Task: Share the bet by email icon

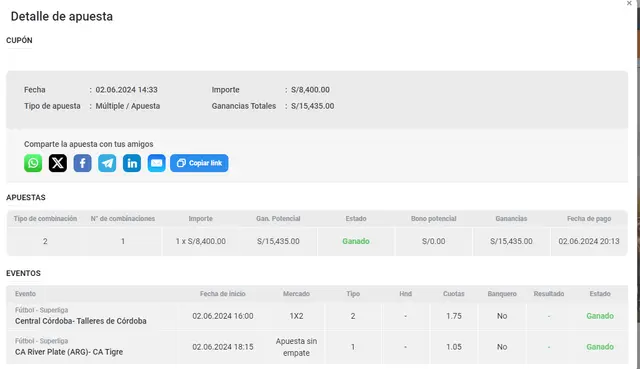Action: point(156,163)
